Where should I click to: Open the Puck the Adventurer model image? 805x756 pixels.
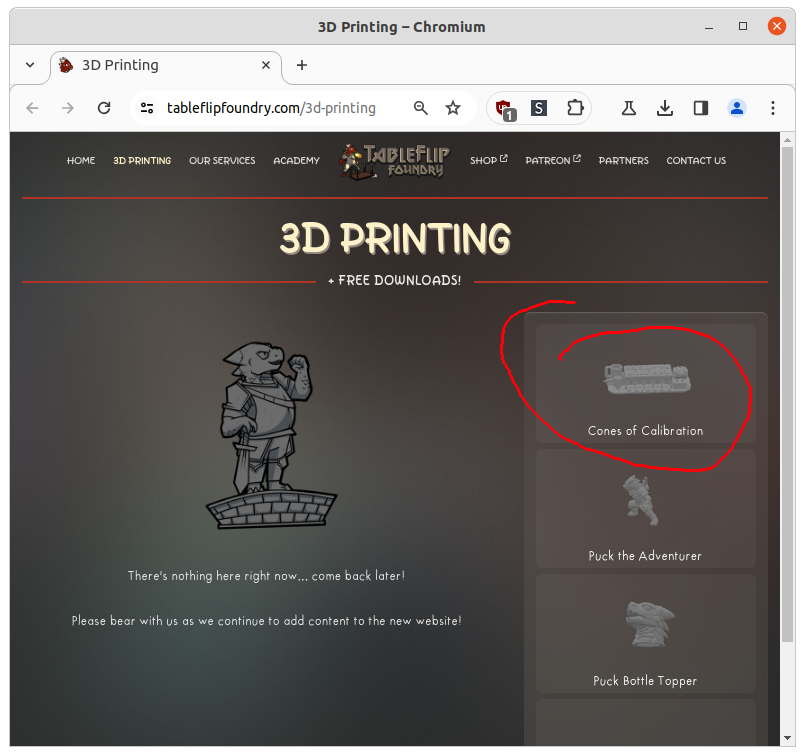[x=640, y=500]
